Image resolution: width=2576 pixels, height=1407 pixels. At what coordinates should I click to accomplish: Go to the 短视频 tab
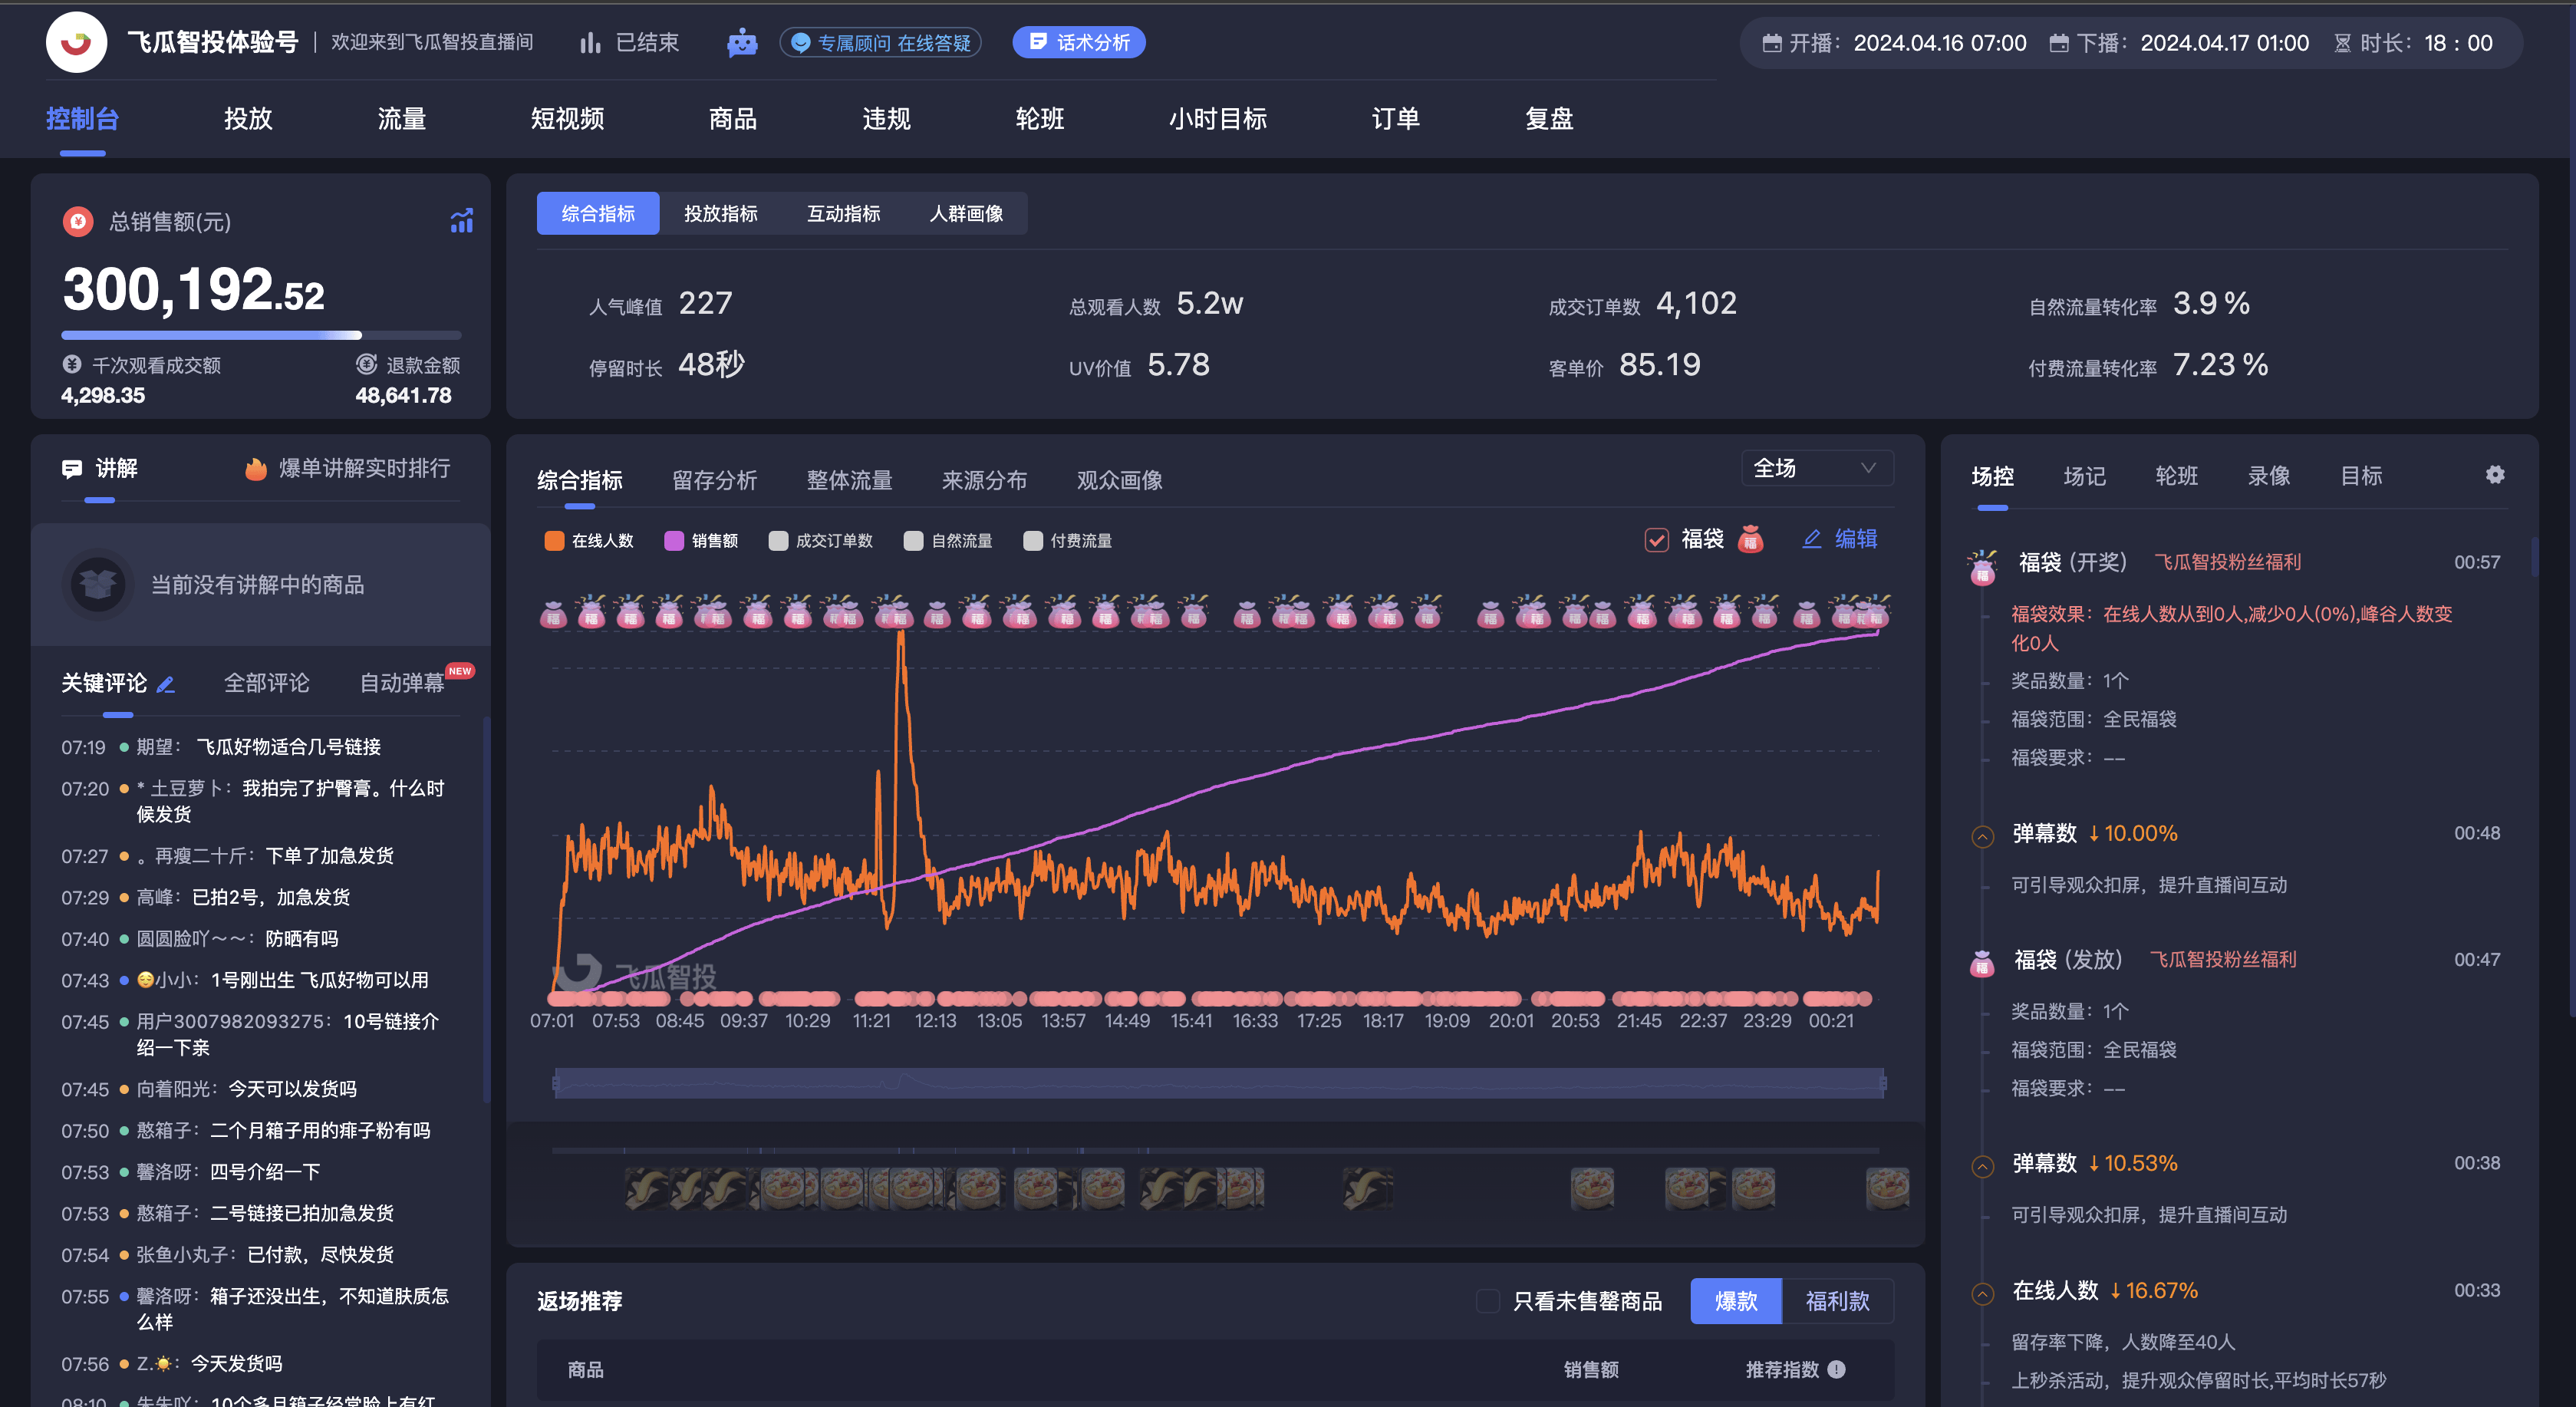point(567,119)
